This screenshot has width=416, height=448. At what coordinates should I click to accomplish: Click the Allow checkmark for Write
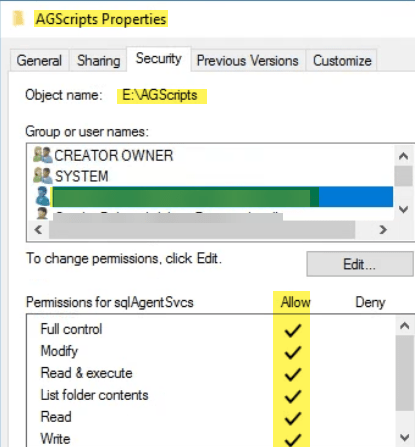coord(293,439)
